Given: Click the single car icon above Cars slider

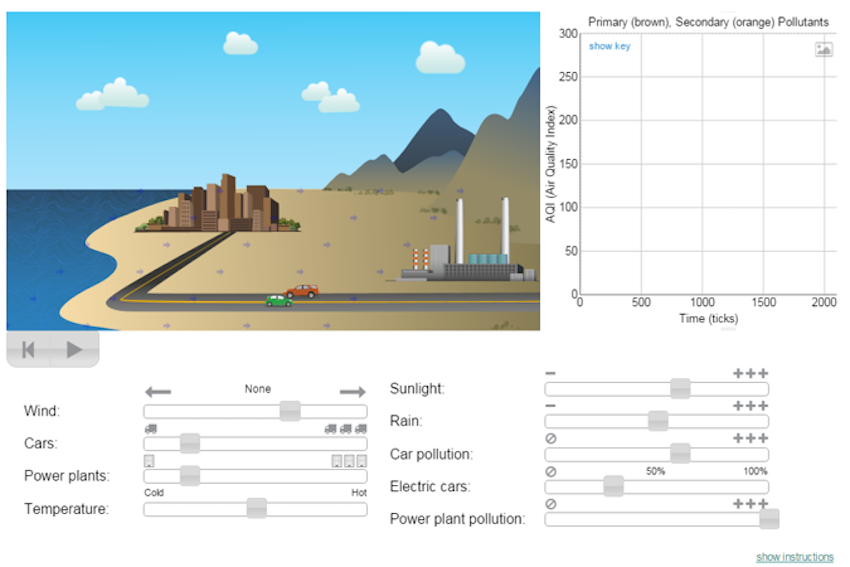Looking at the screenshot, I should (150, 428).
